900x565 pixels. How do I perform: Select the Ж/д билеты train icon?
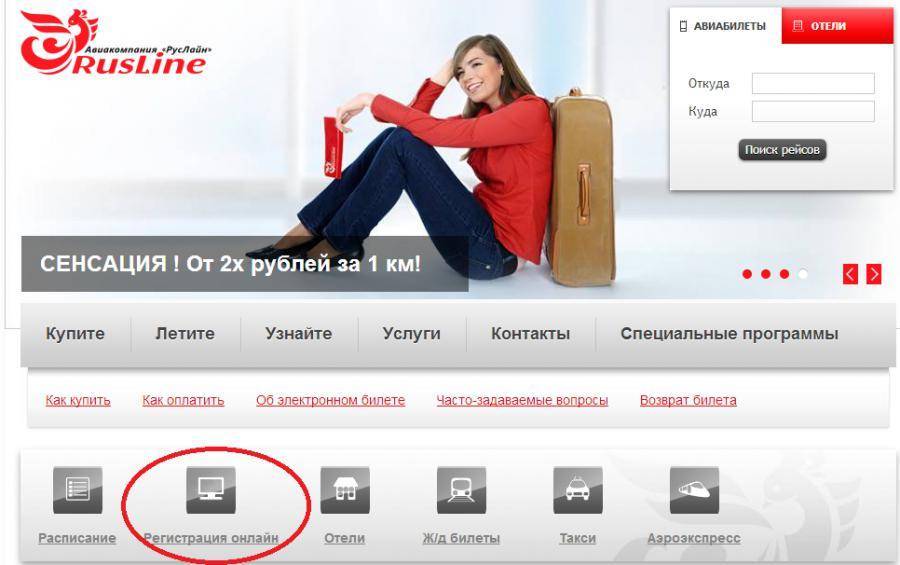[461, 490]
